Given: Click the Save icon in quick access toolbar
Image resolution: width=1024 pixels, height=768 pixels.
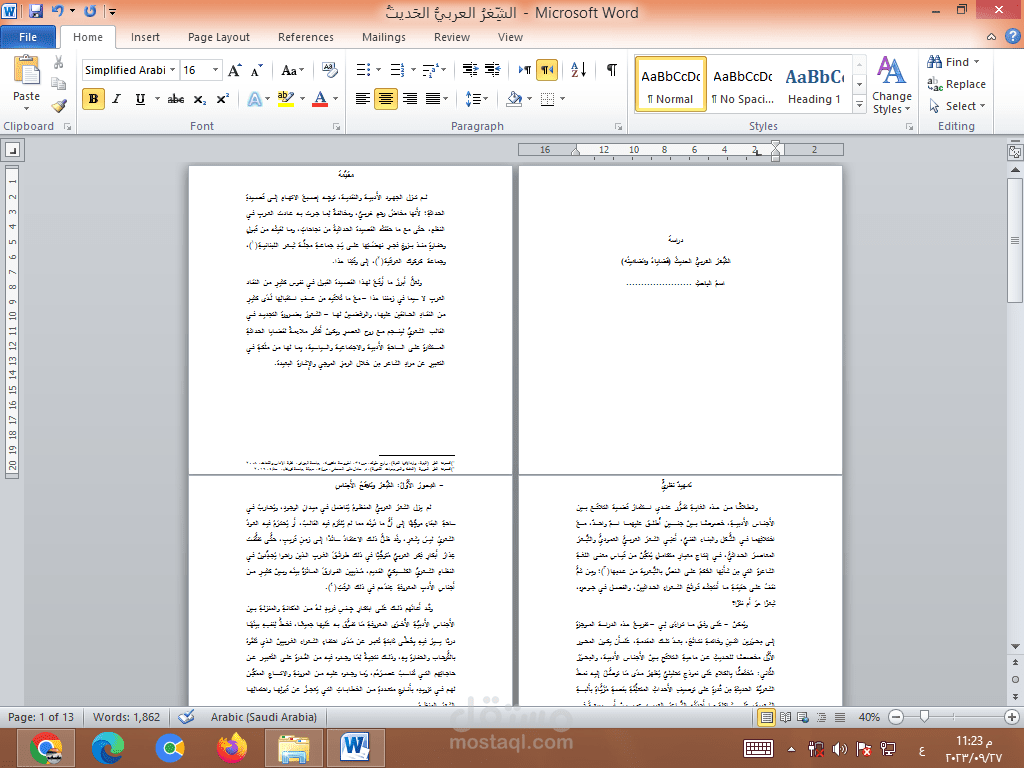Looking at the screenshot, I should (35, 11).
